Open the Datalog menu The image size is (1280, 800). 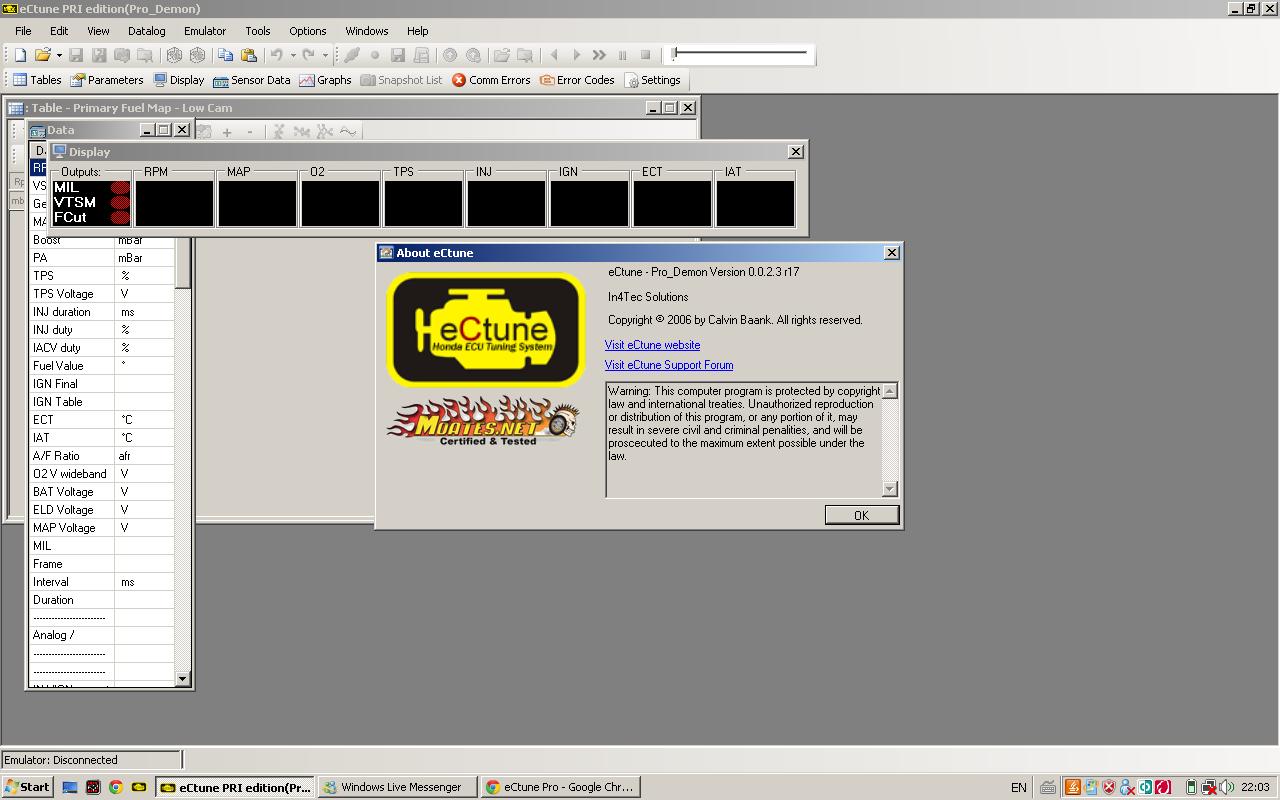click(147, 31)
